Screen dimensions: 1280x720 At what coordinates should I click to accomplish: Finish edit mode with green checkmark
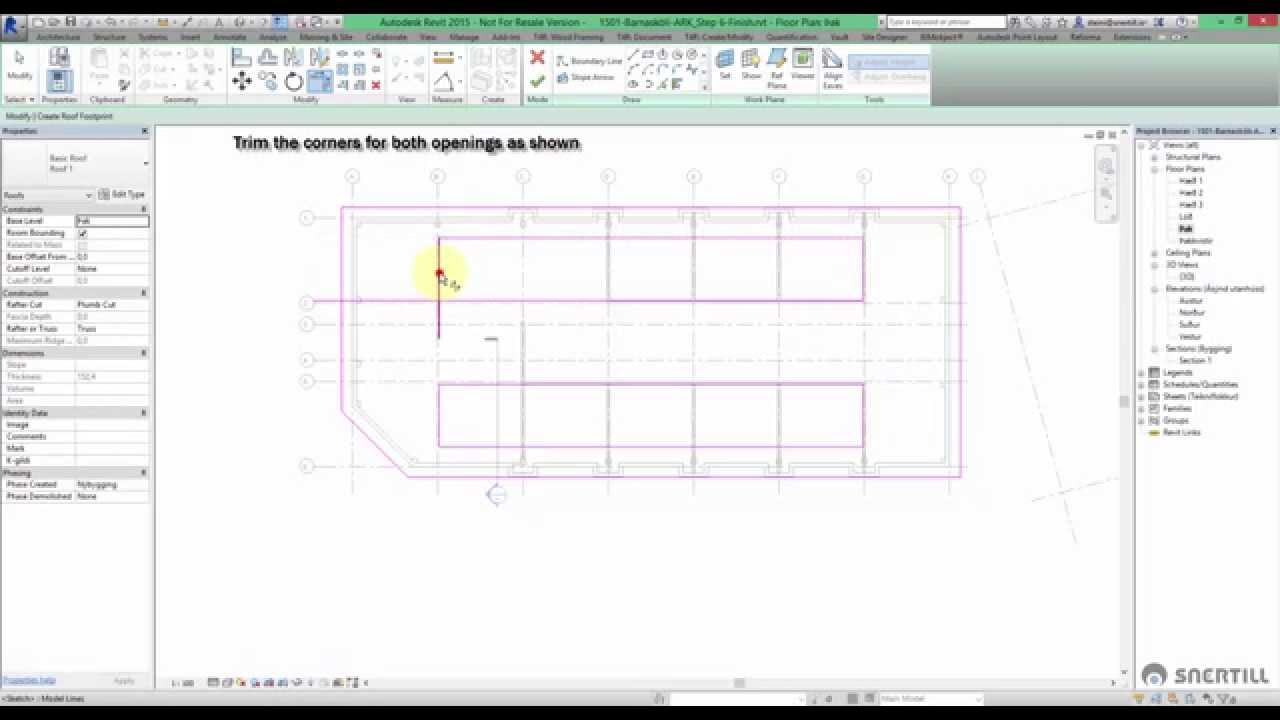pyautogui.click(x=537, y=81)
